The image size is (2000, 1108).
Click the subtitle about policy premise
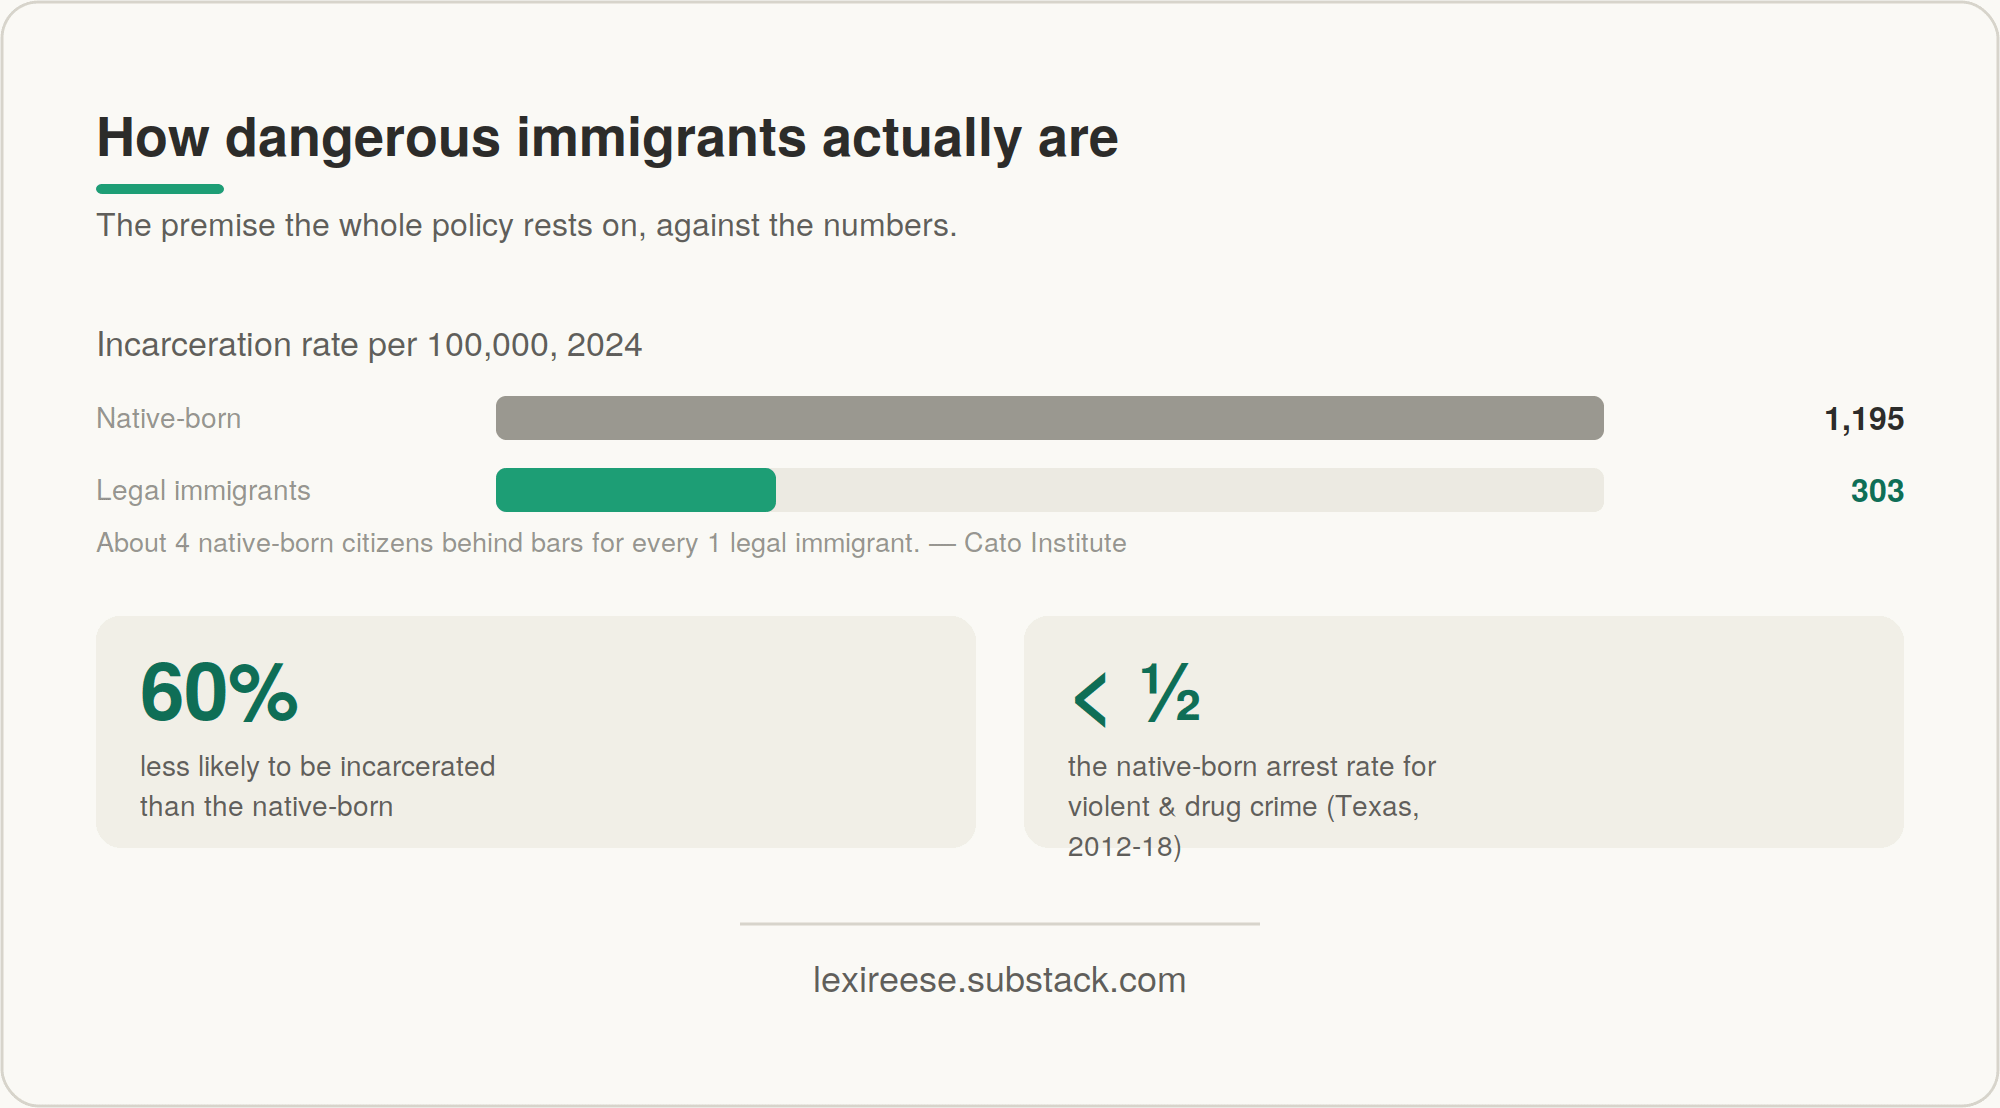click(526, 225)
